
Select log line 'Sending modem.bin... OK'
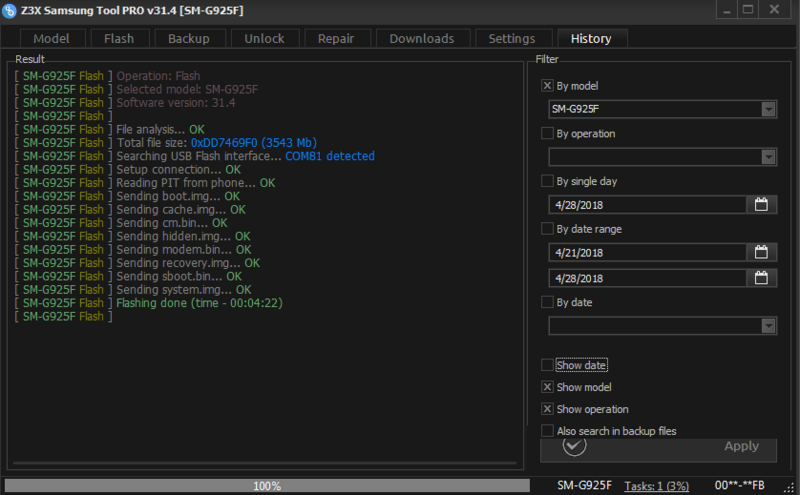[x=184, y=250]
